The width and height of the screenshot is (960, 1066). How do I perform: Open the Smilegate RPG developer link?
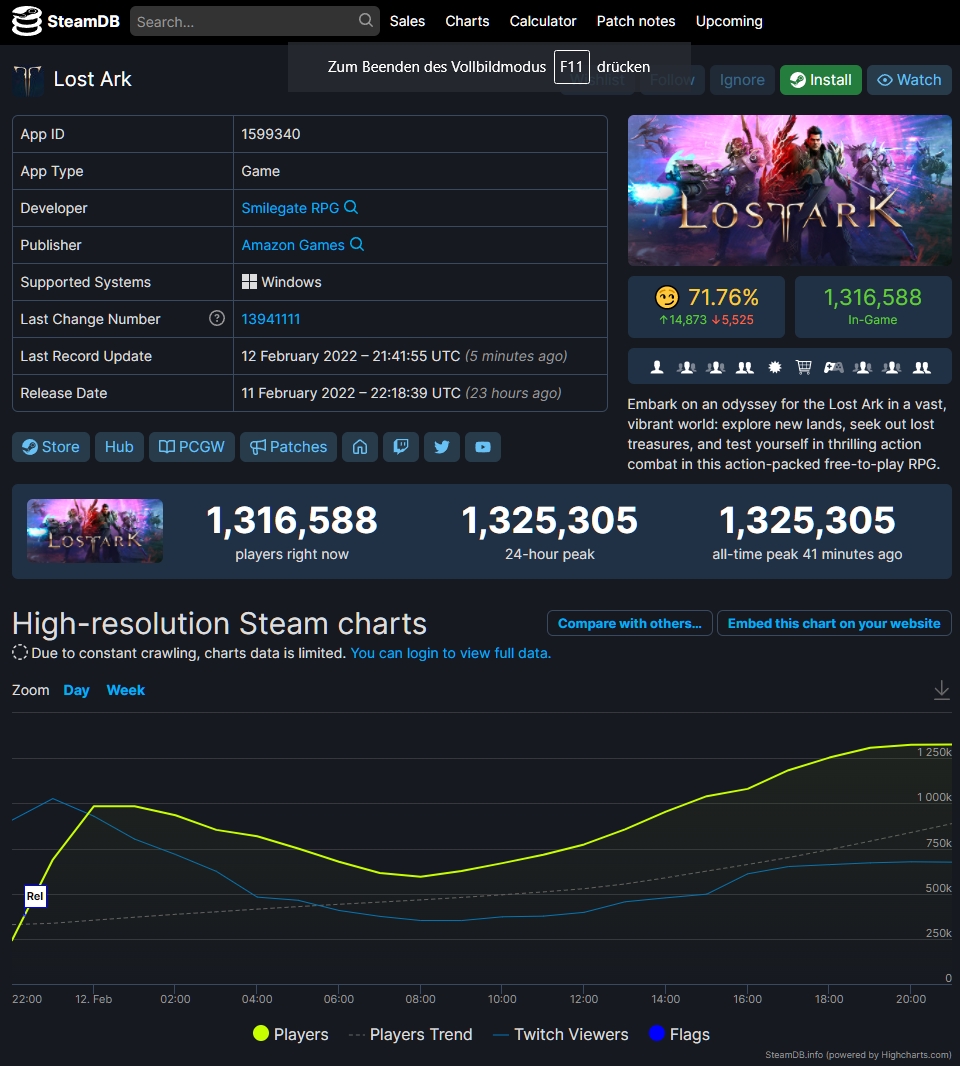[290, 208]
